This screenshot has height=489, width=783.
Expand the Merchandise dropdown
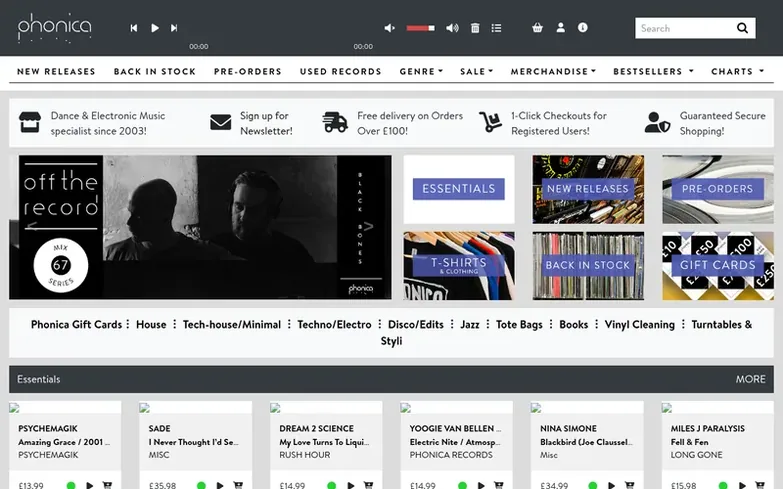tap(553, 71)
